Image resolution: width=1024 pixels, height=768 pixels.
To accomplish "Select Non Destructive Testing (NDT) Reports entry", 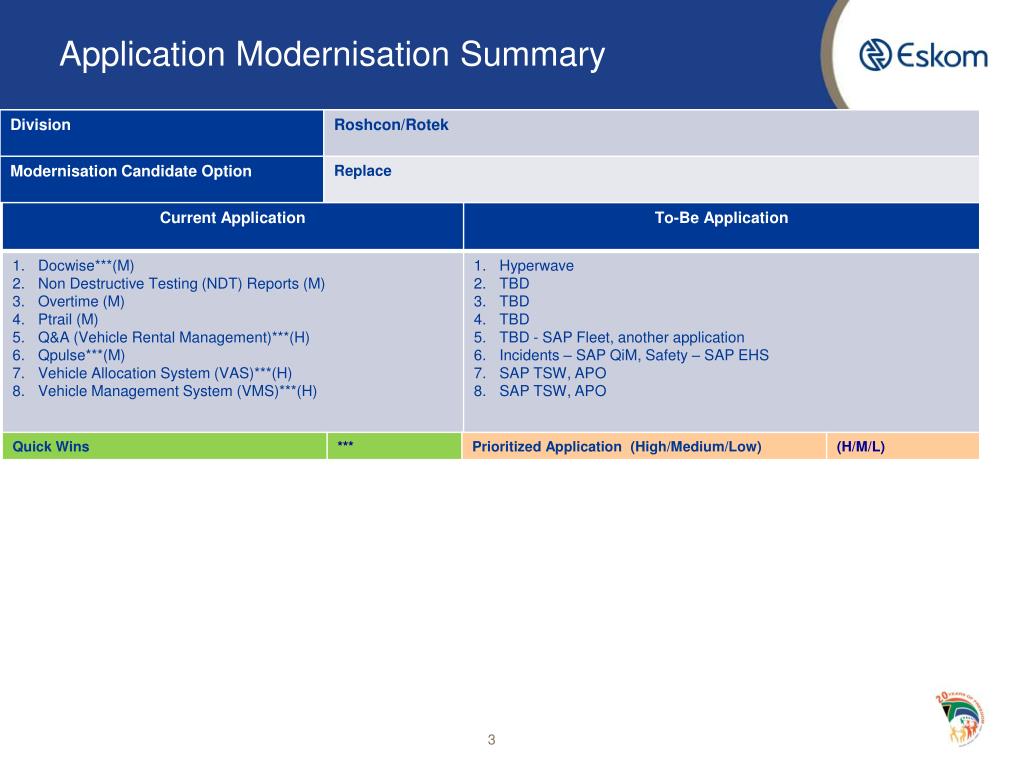I will pyautogui.click(x=181, y=283).
